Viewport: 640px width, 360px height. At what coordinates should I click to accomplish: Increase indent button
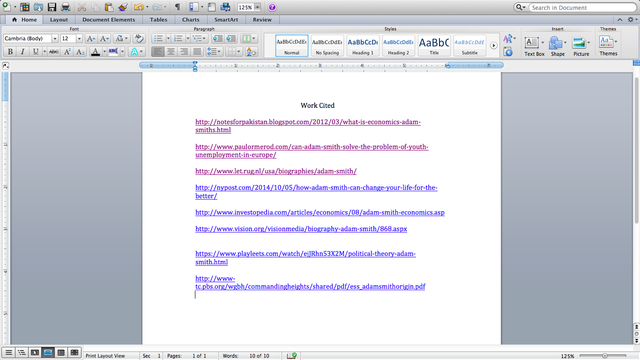(231, 38)
